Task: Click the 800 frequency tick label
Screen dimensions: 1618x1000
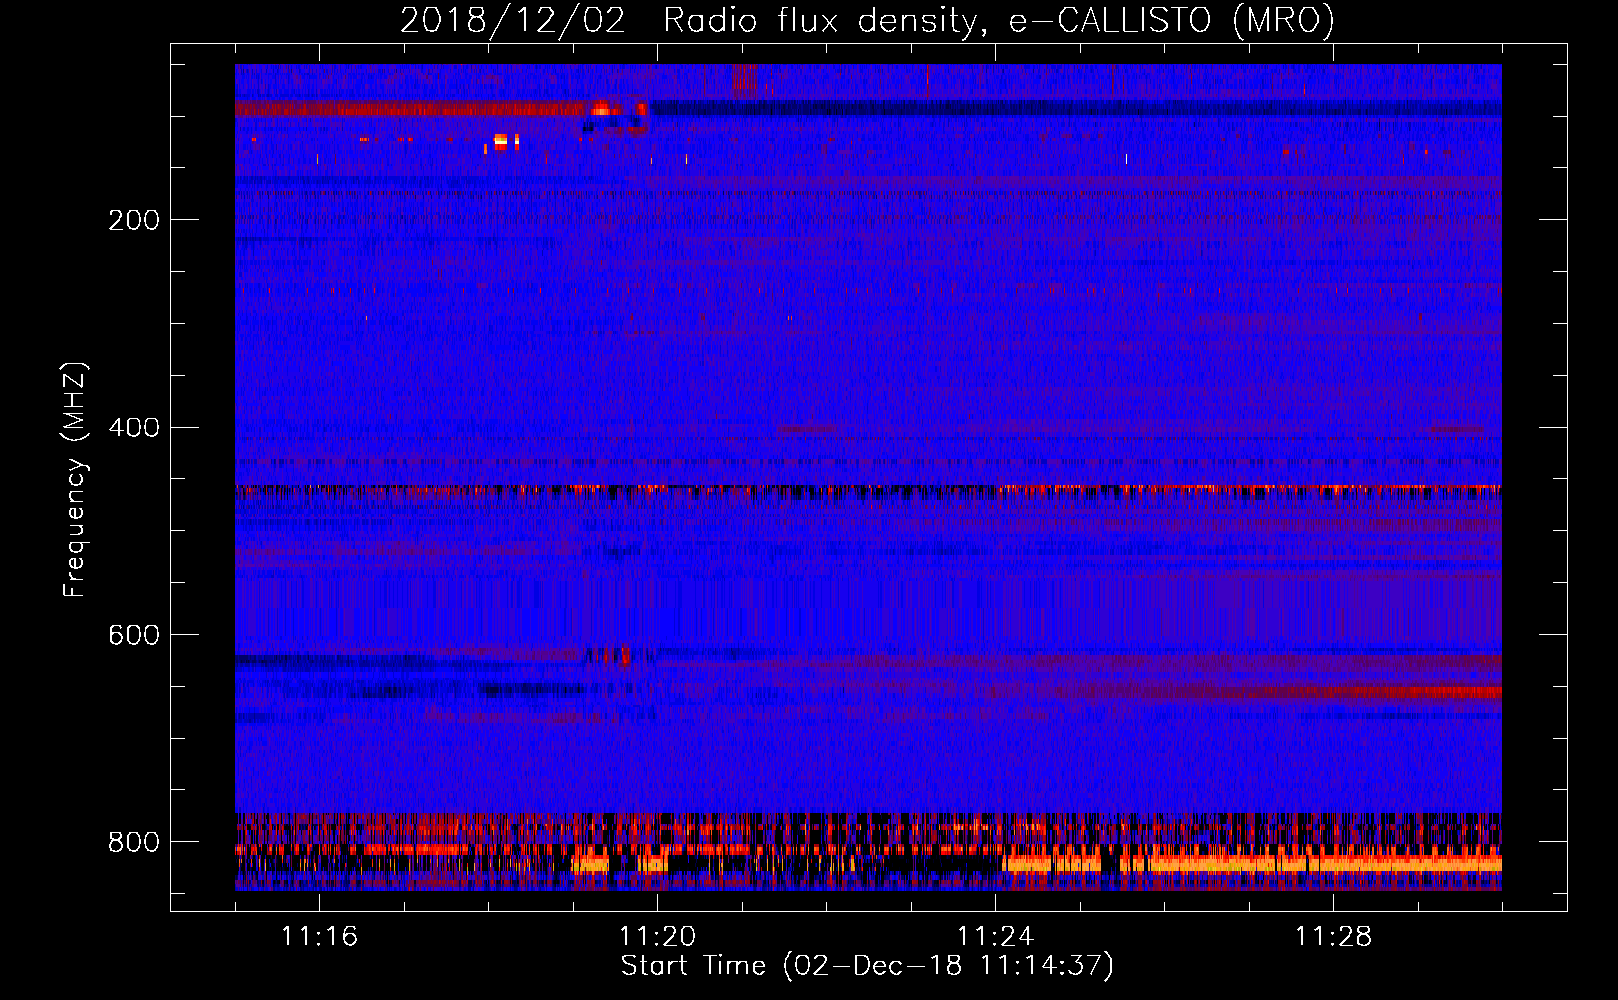Action: tap(134, 842)
